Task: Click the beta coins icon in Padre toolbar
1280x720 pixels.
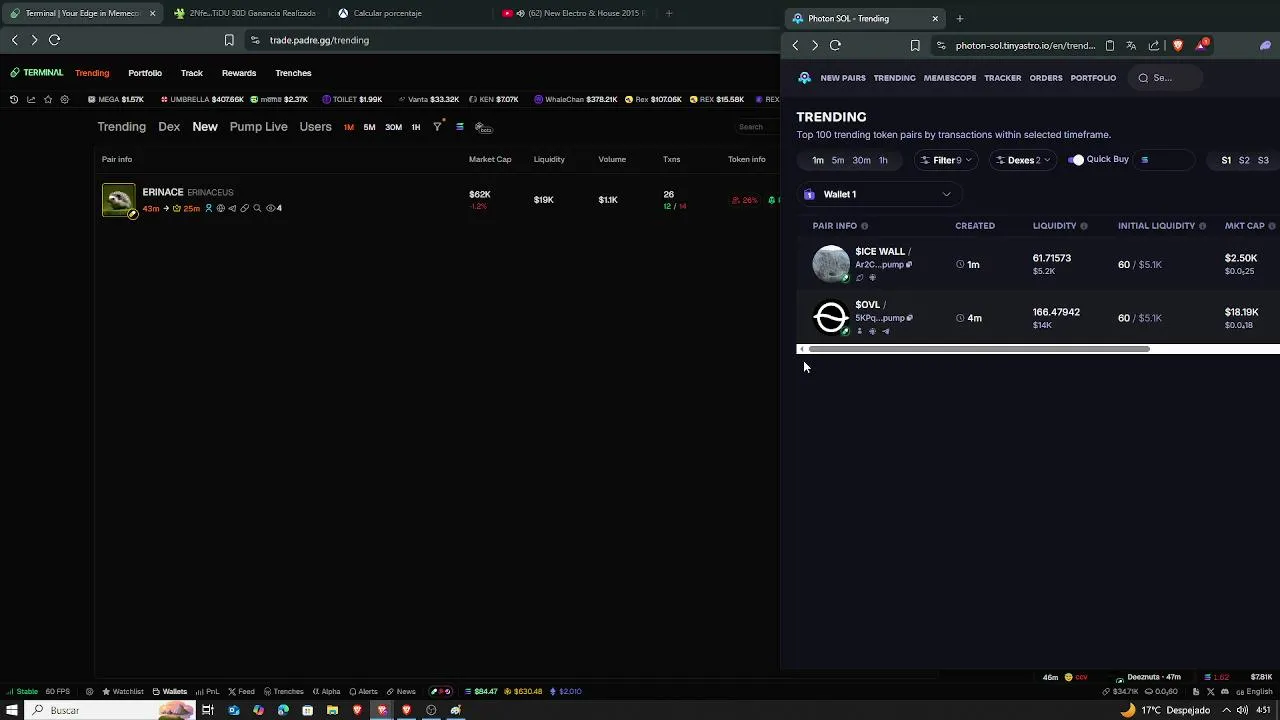Action: click(483, 127)
